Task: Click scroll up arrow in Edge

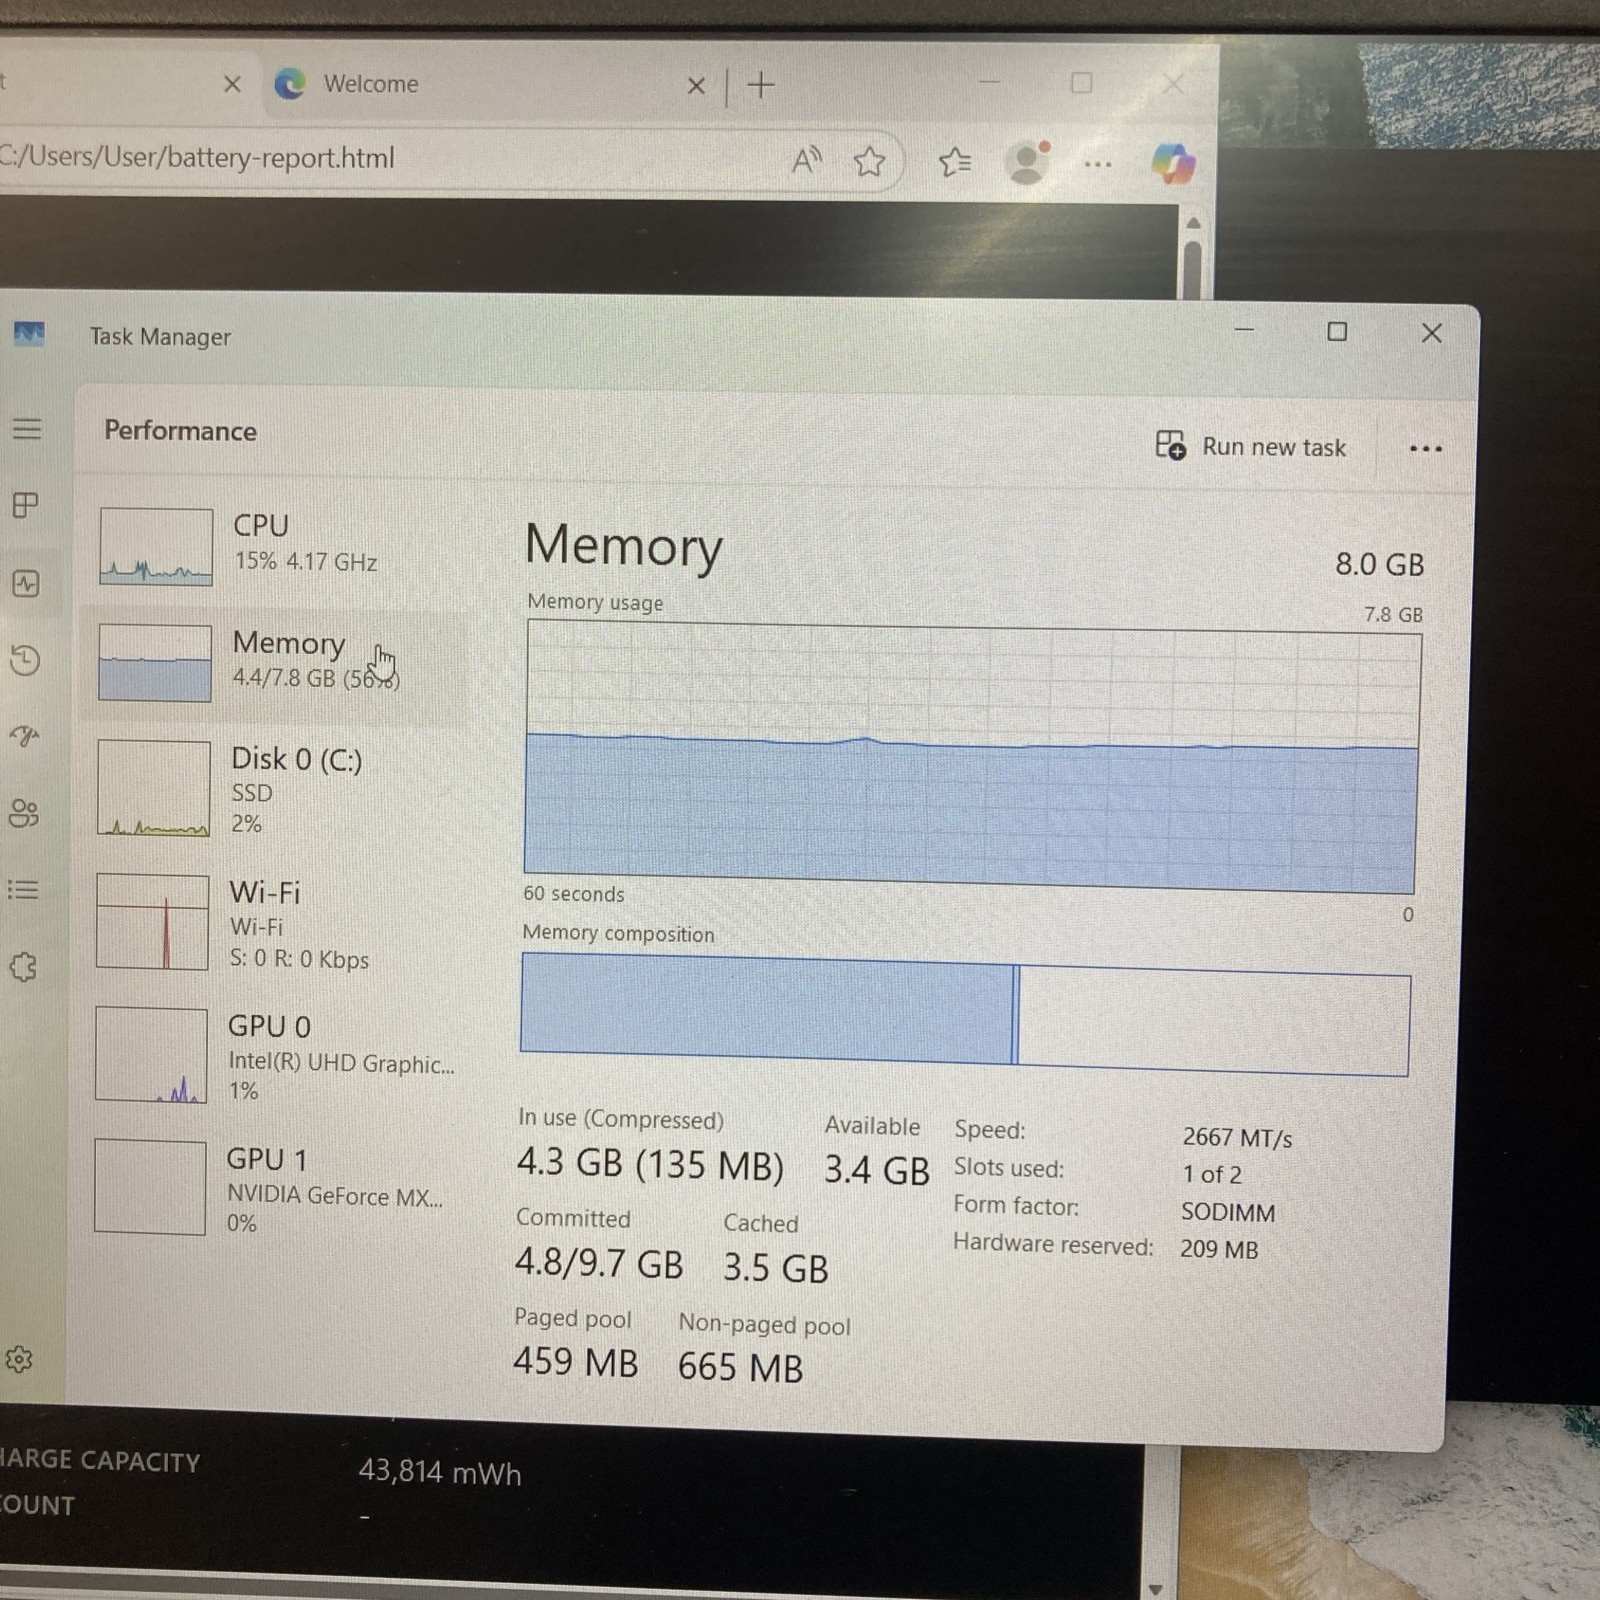Action: 1193,221
